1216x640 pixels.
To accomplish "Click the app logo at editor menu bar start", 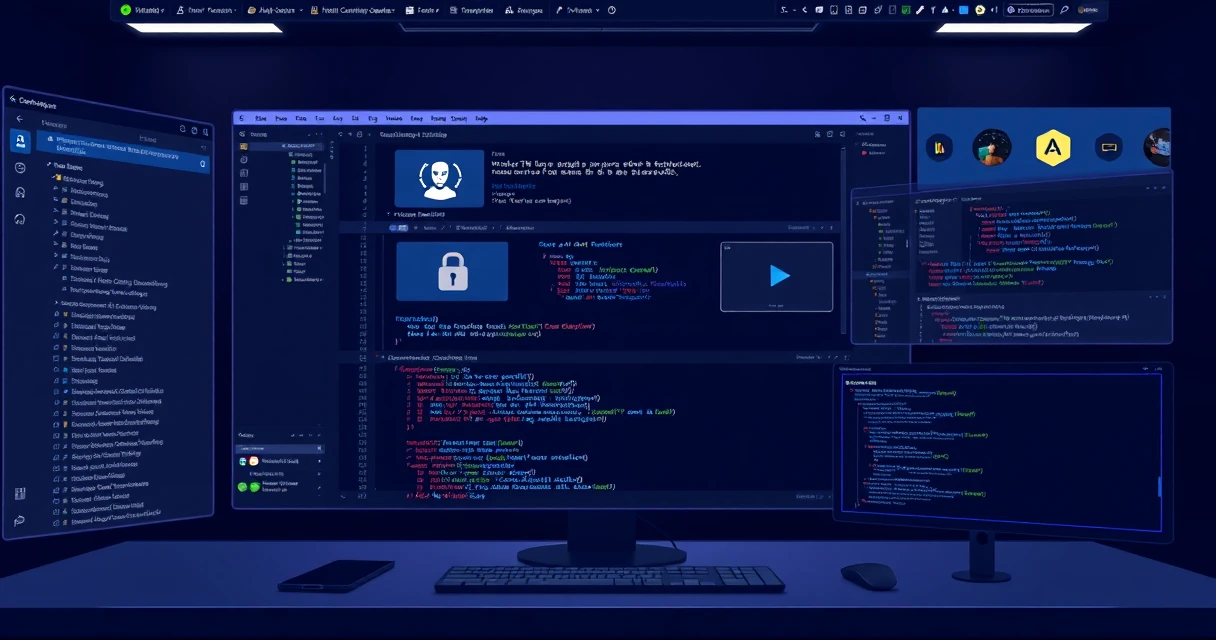I will point(242,118).
